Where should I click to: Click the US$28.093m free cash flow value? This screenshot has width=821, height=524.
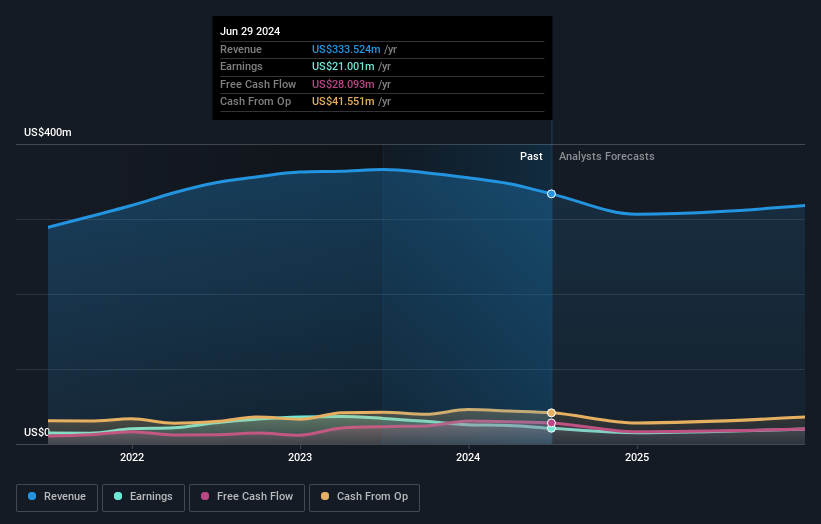(x=343, y=84)
